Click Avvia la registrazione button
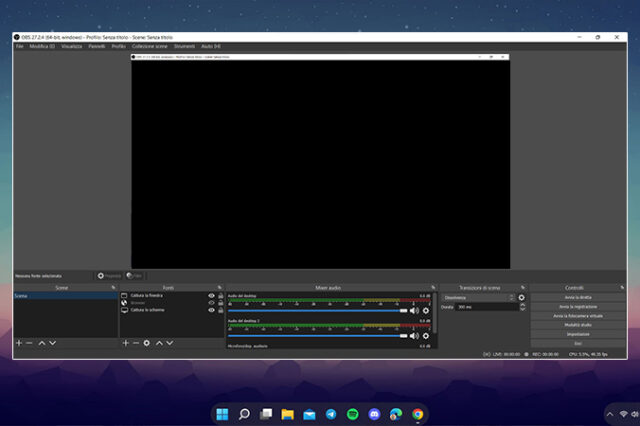The height and width of the screenshot is (426, 640). [x=578, y=306]
